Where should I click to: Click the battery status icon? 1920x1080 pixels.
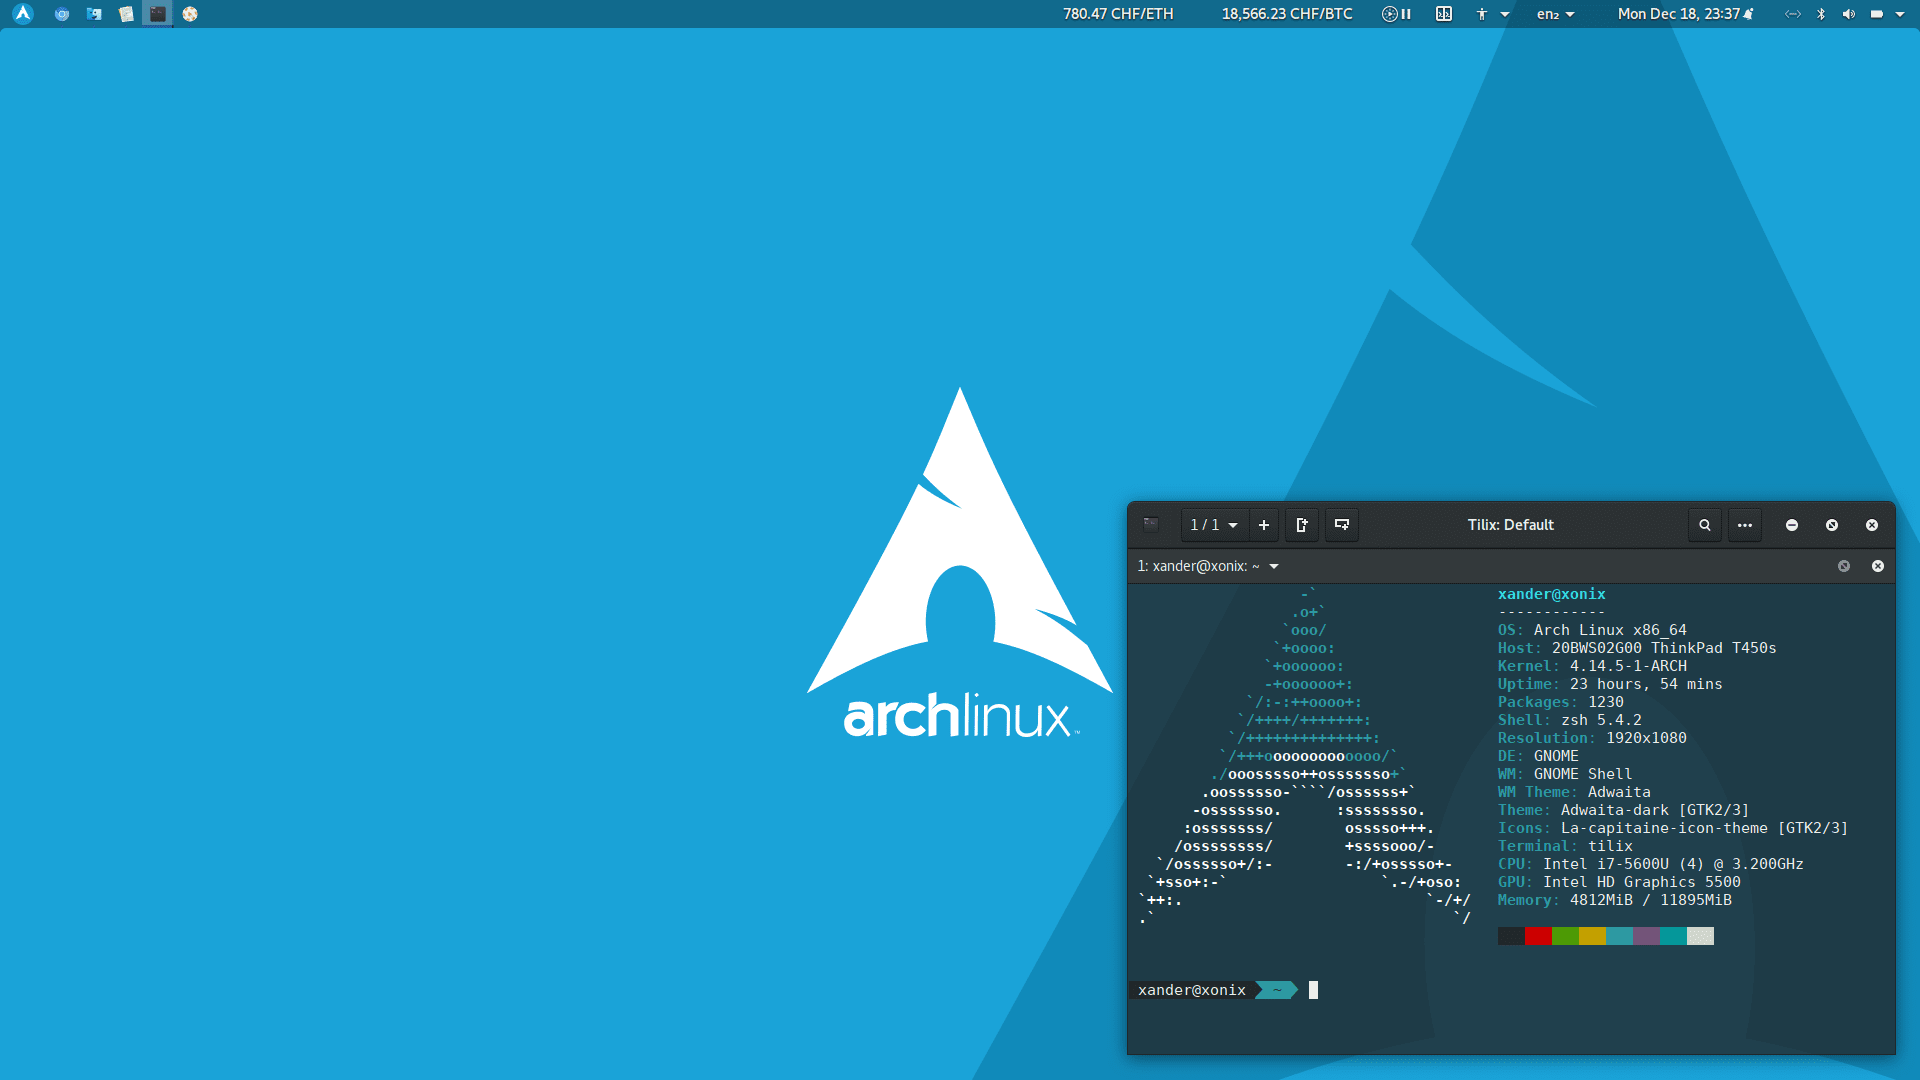pos(1877,14)
